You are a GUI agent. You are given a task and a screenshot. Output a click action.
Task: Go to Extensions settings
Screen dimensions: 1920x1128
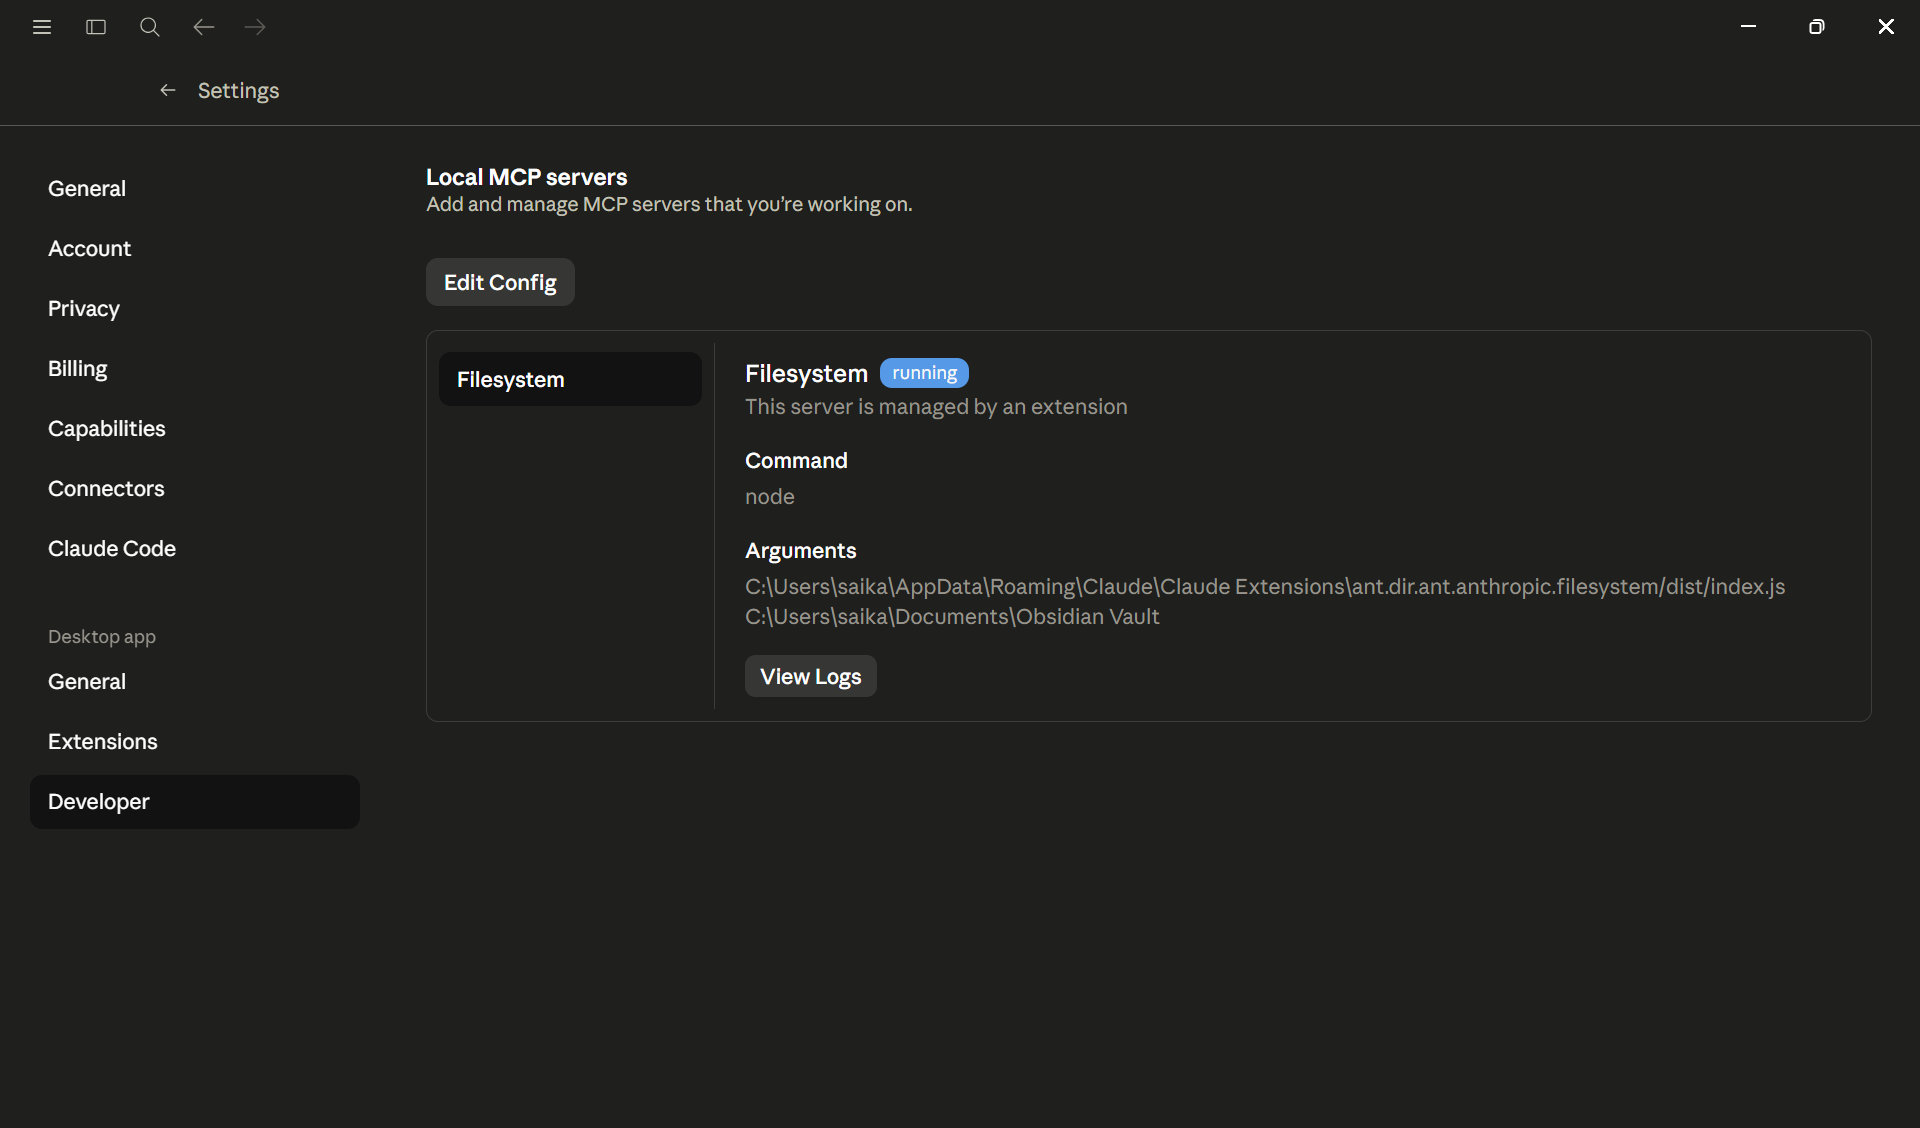(195, 742)
